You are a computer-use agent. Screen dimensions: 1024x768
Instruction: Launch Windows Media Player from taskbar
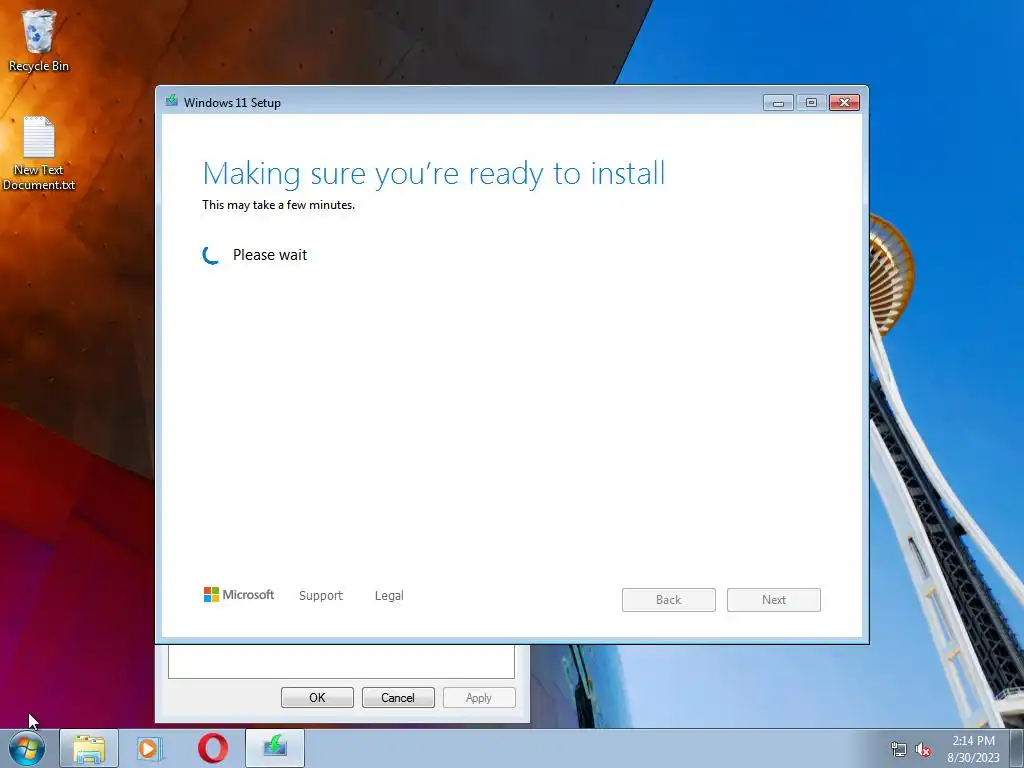coord(149,748)
